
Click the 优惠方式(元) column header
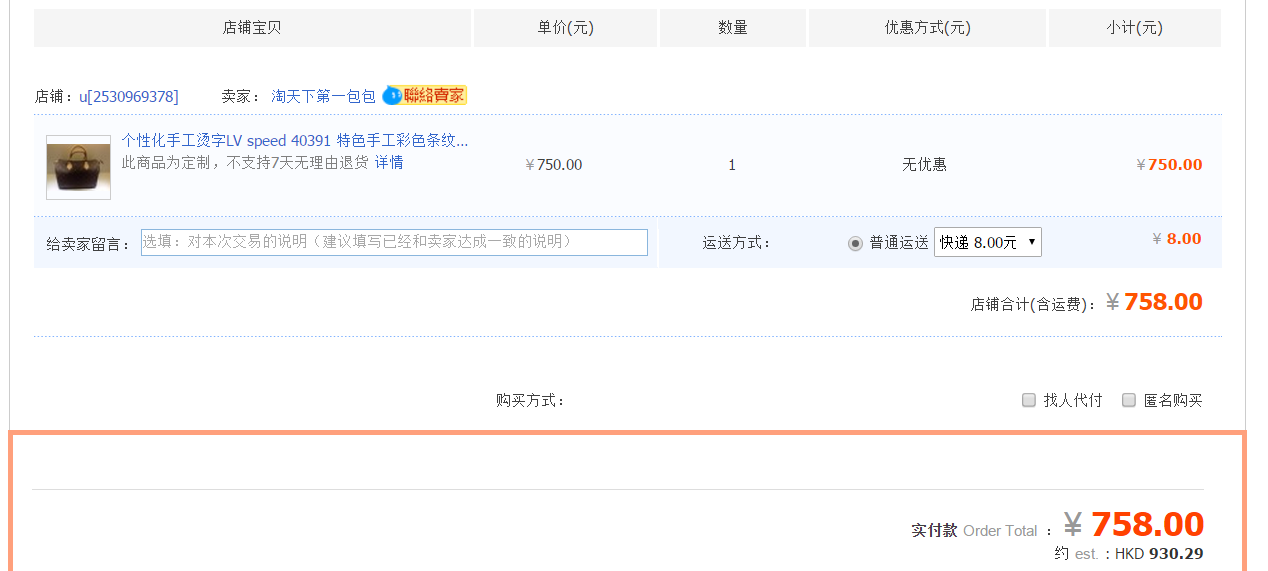click(927, 28)
